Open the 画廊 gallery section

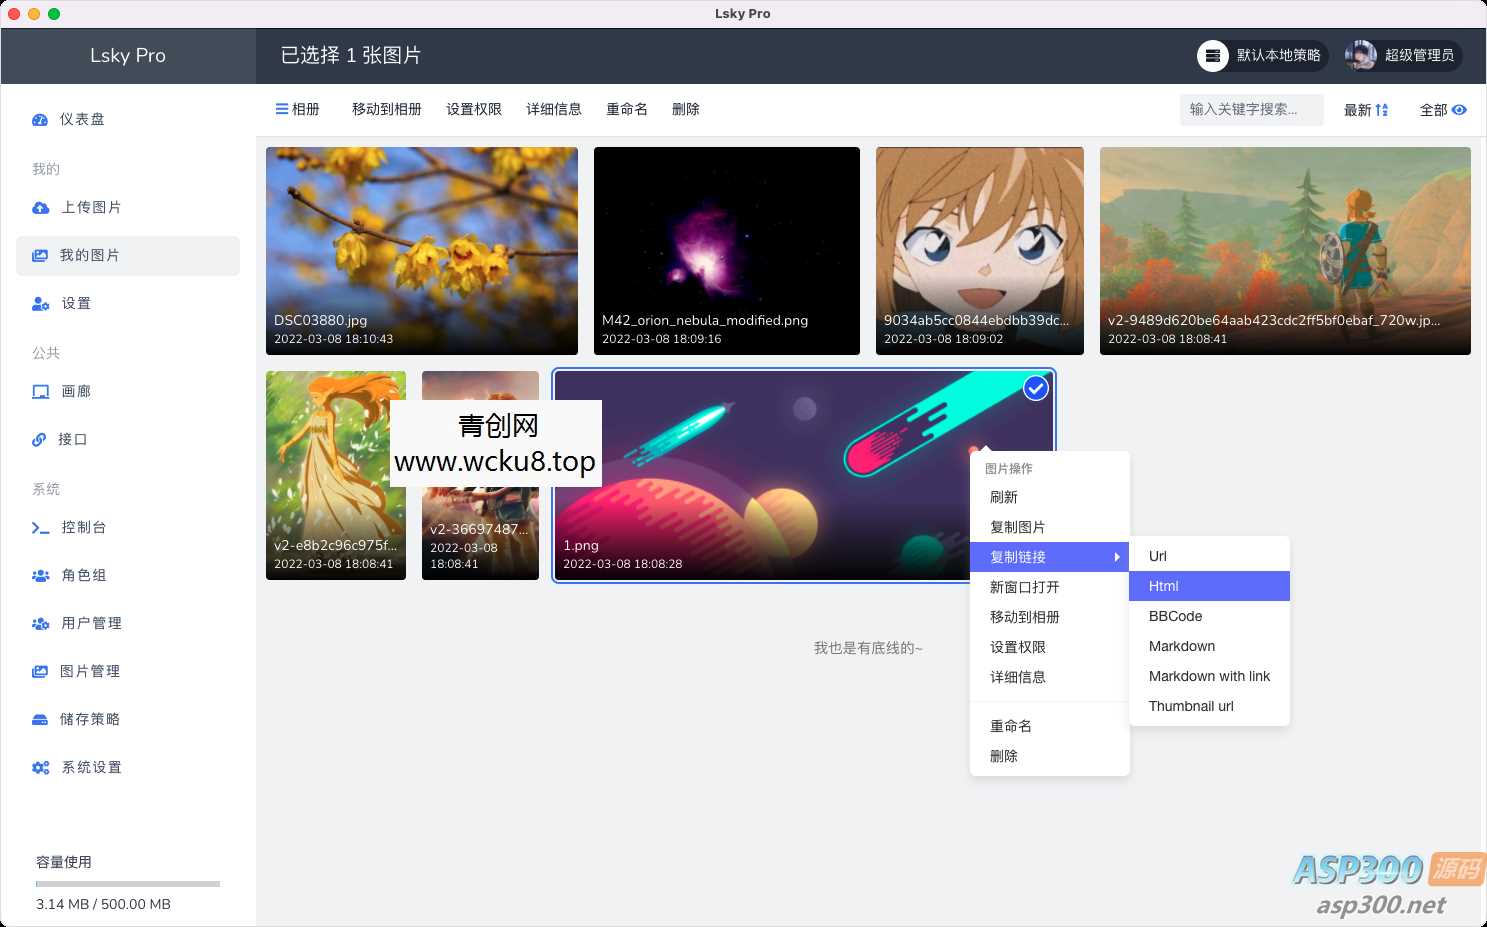pyautogui.click(x=40, y=391)
